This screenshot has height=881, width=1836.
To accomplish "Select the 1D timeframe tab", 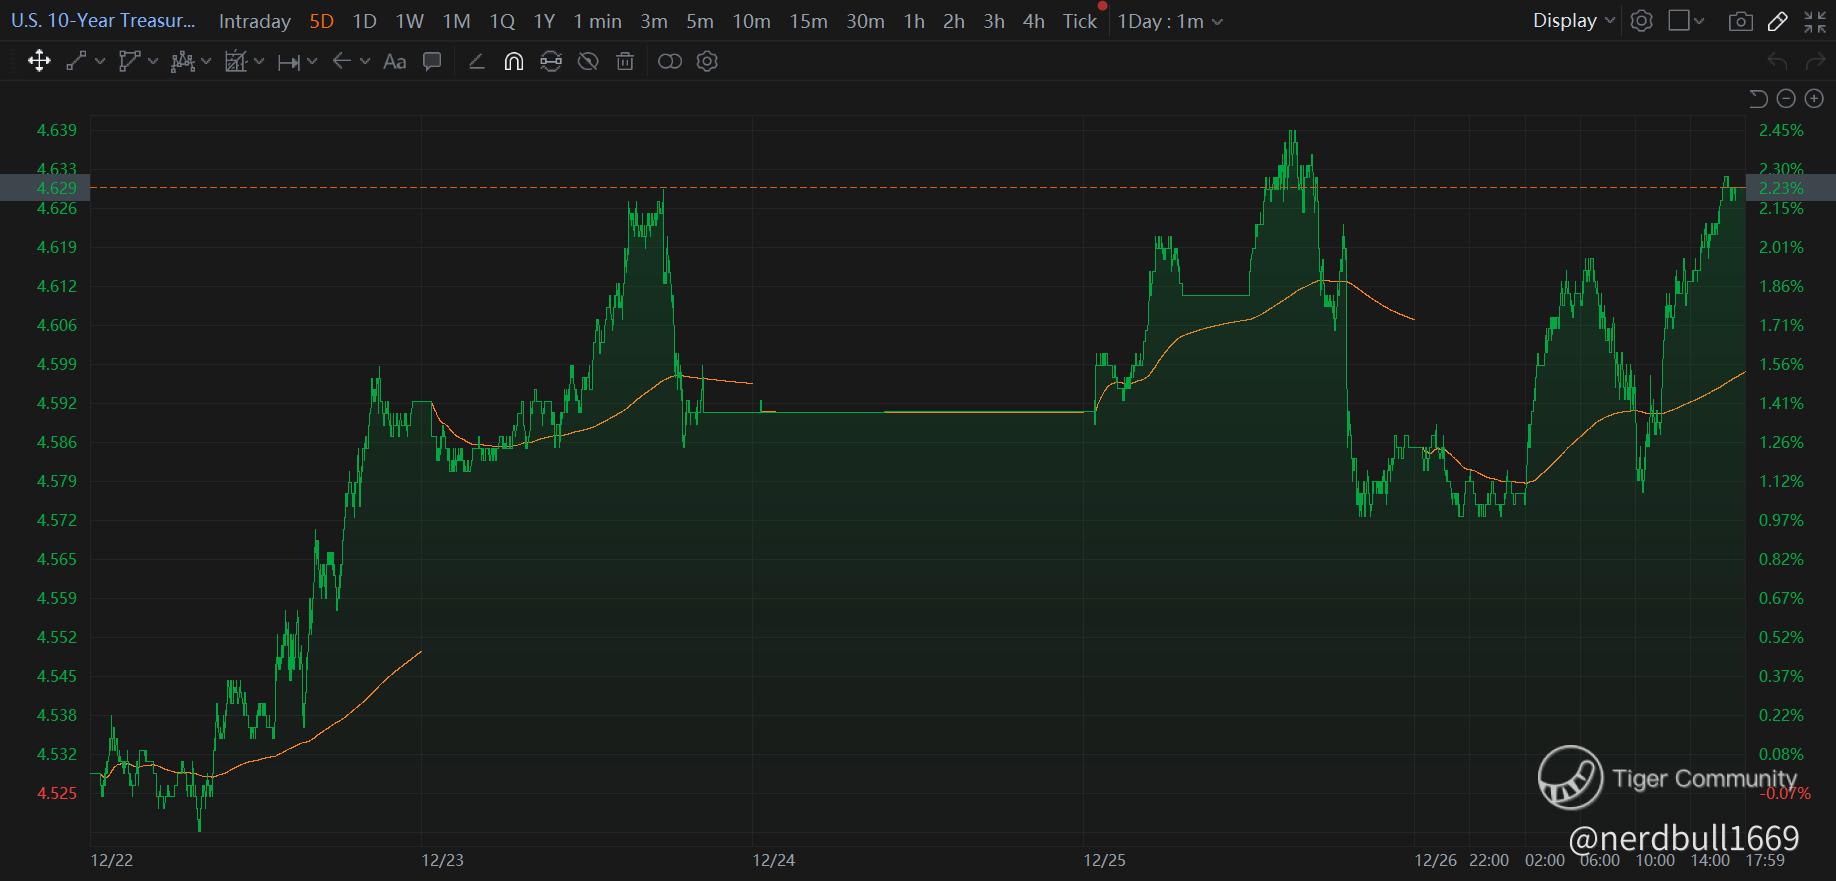I will (x=365, y=21).
